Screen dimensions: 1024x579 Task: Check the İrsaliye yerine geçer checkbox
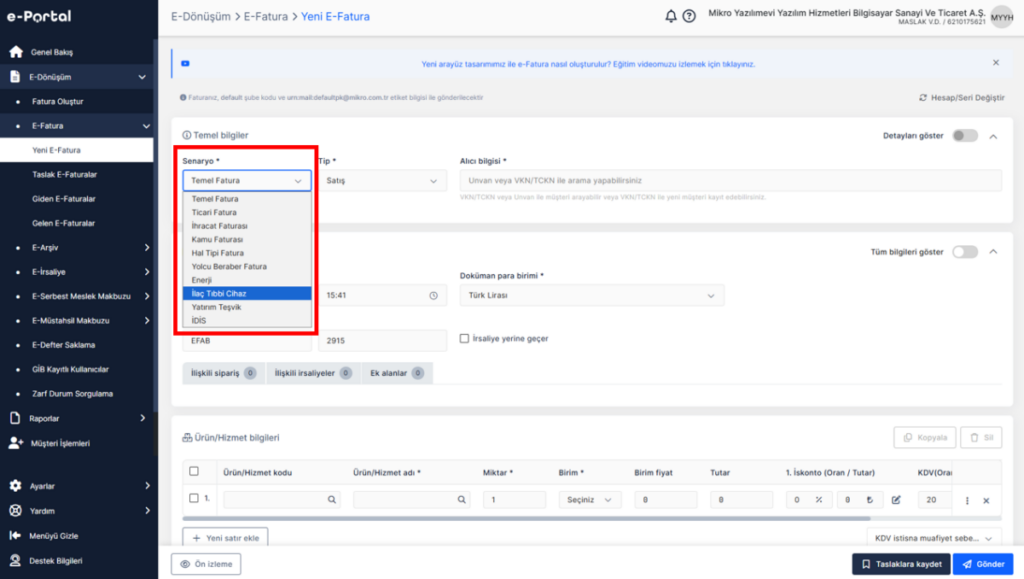click(x=464, y=339)
